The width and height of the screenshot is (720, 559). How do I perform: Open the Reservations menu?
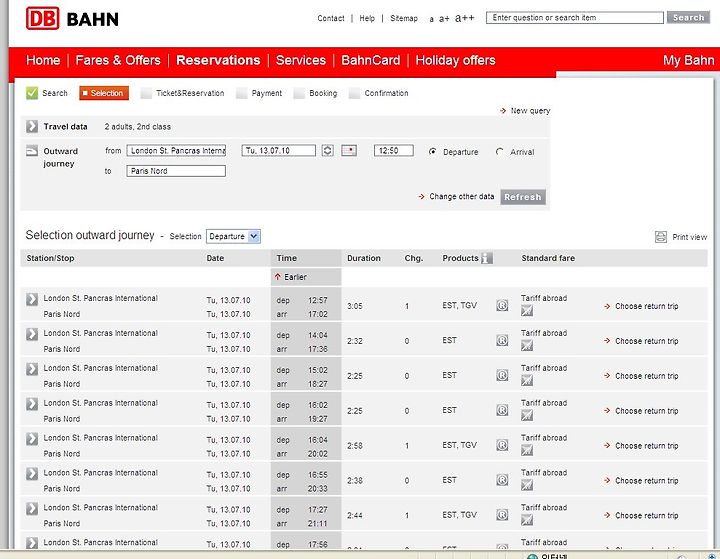tap(218, 60)
